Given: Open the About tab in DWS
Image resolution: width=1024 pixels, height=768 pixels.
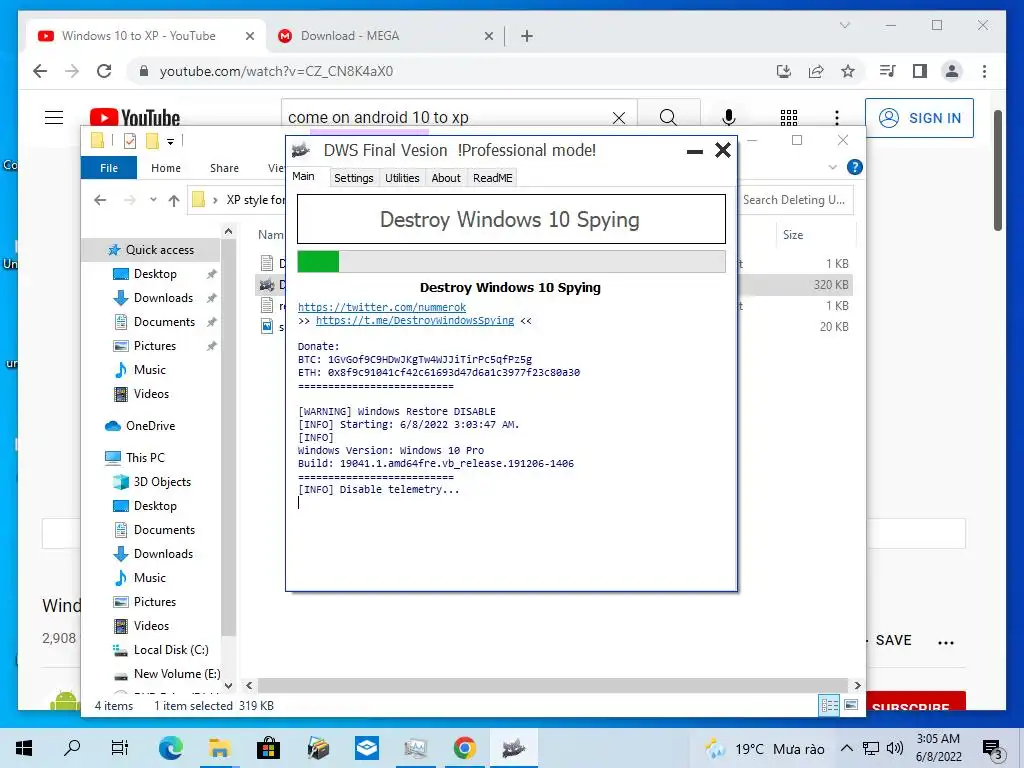Looking at the screenshot, I should pyautogui.click(x=446, y=178).
